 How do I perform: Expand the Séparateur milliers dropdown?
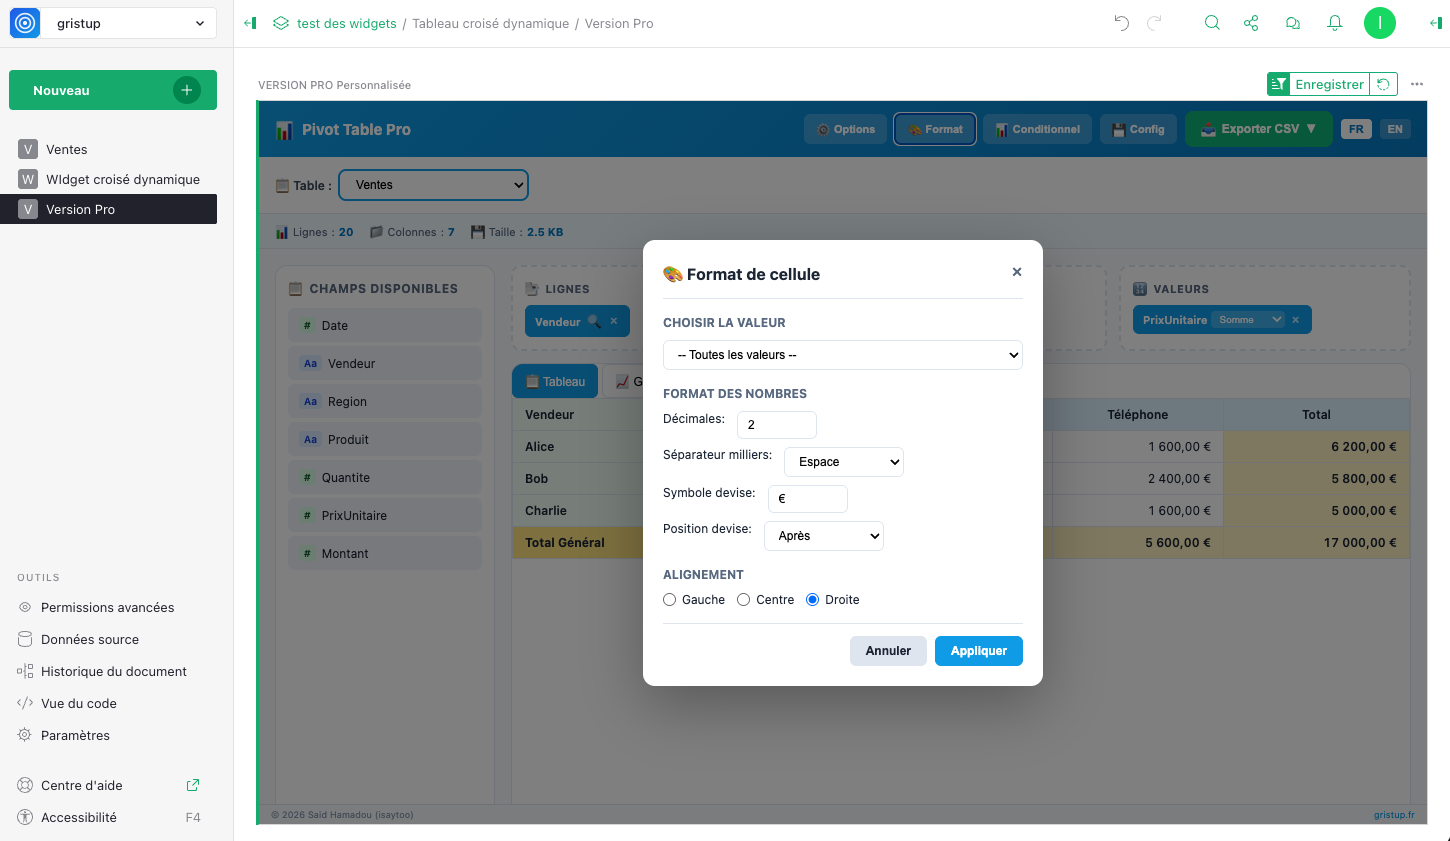(843, 462)
